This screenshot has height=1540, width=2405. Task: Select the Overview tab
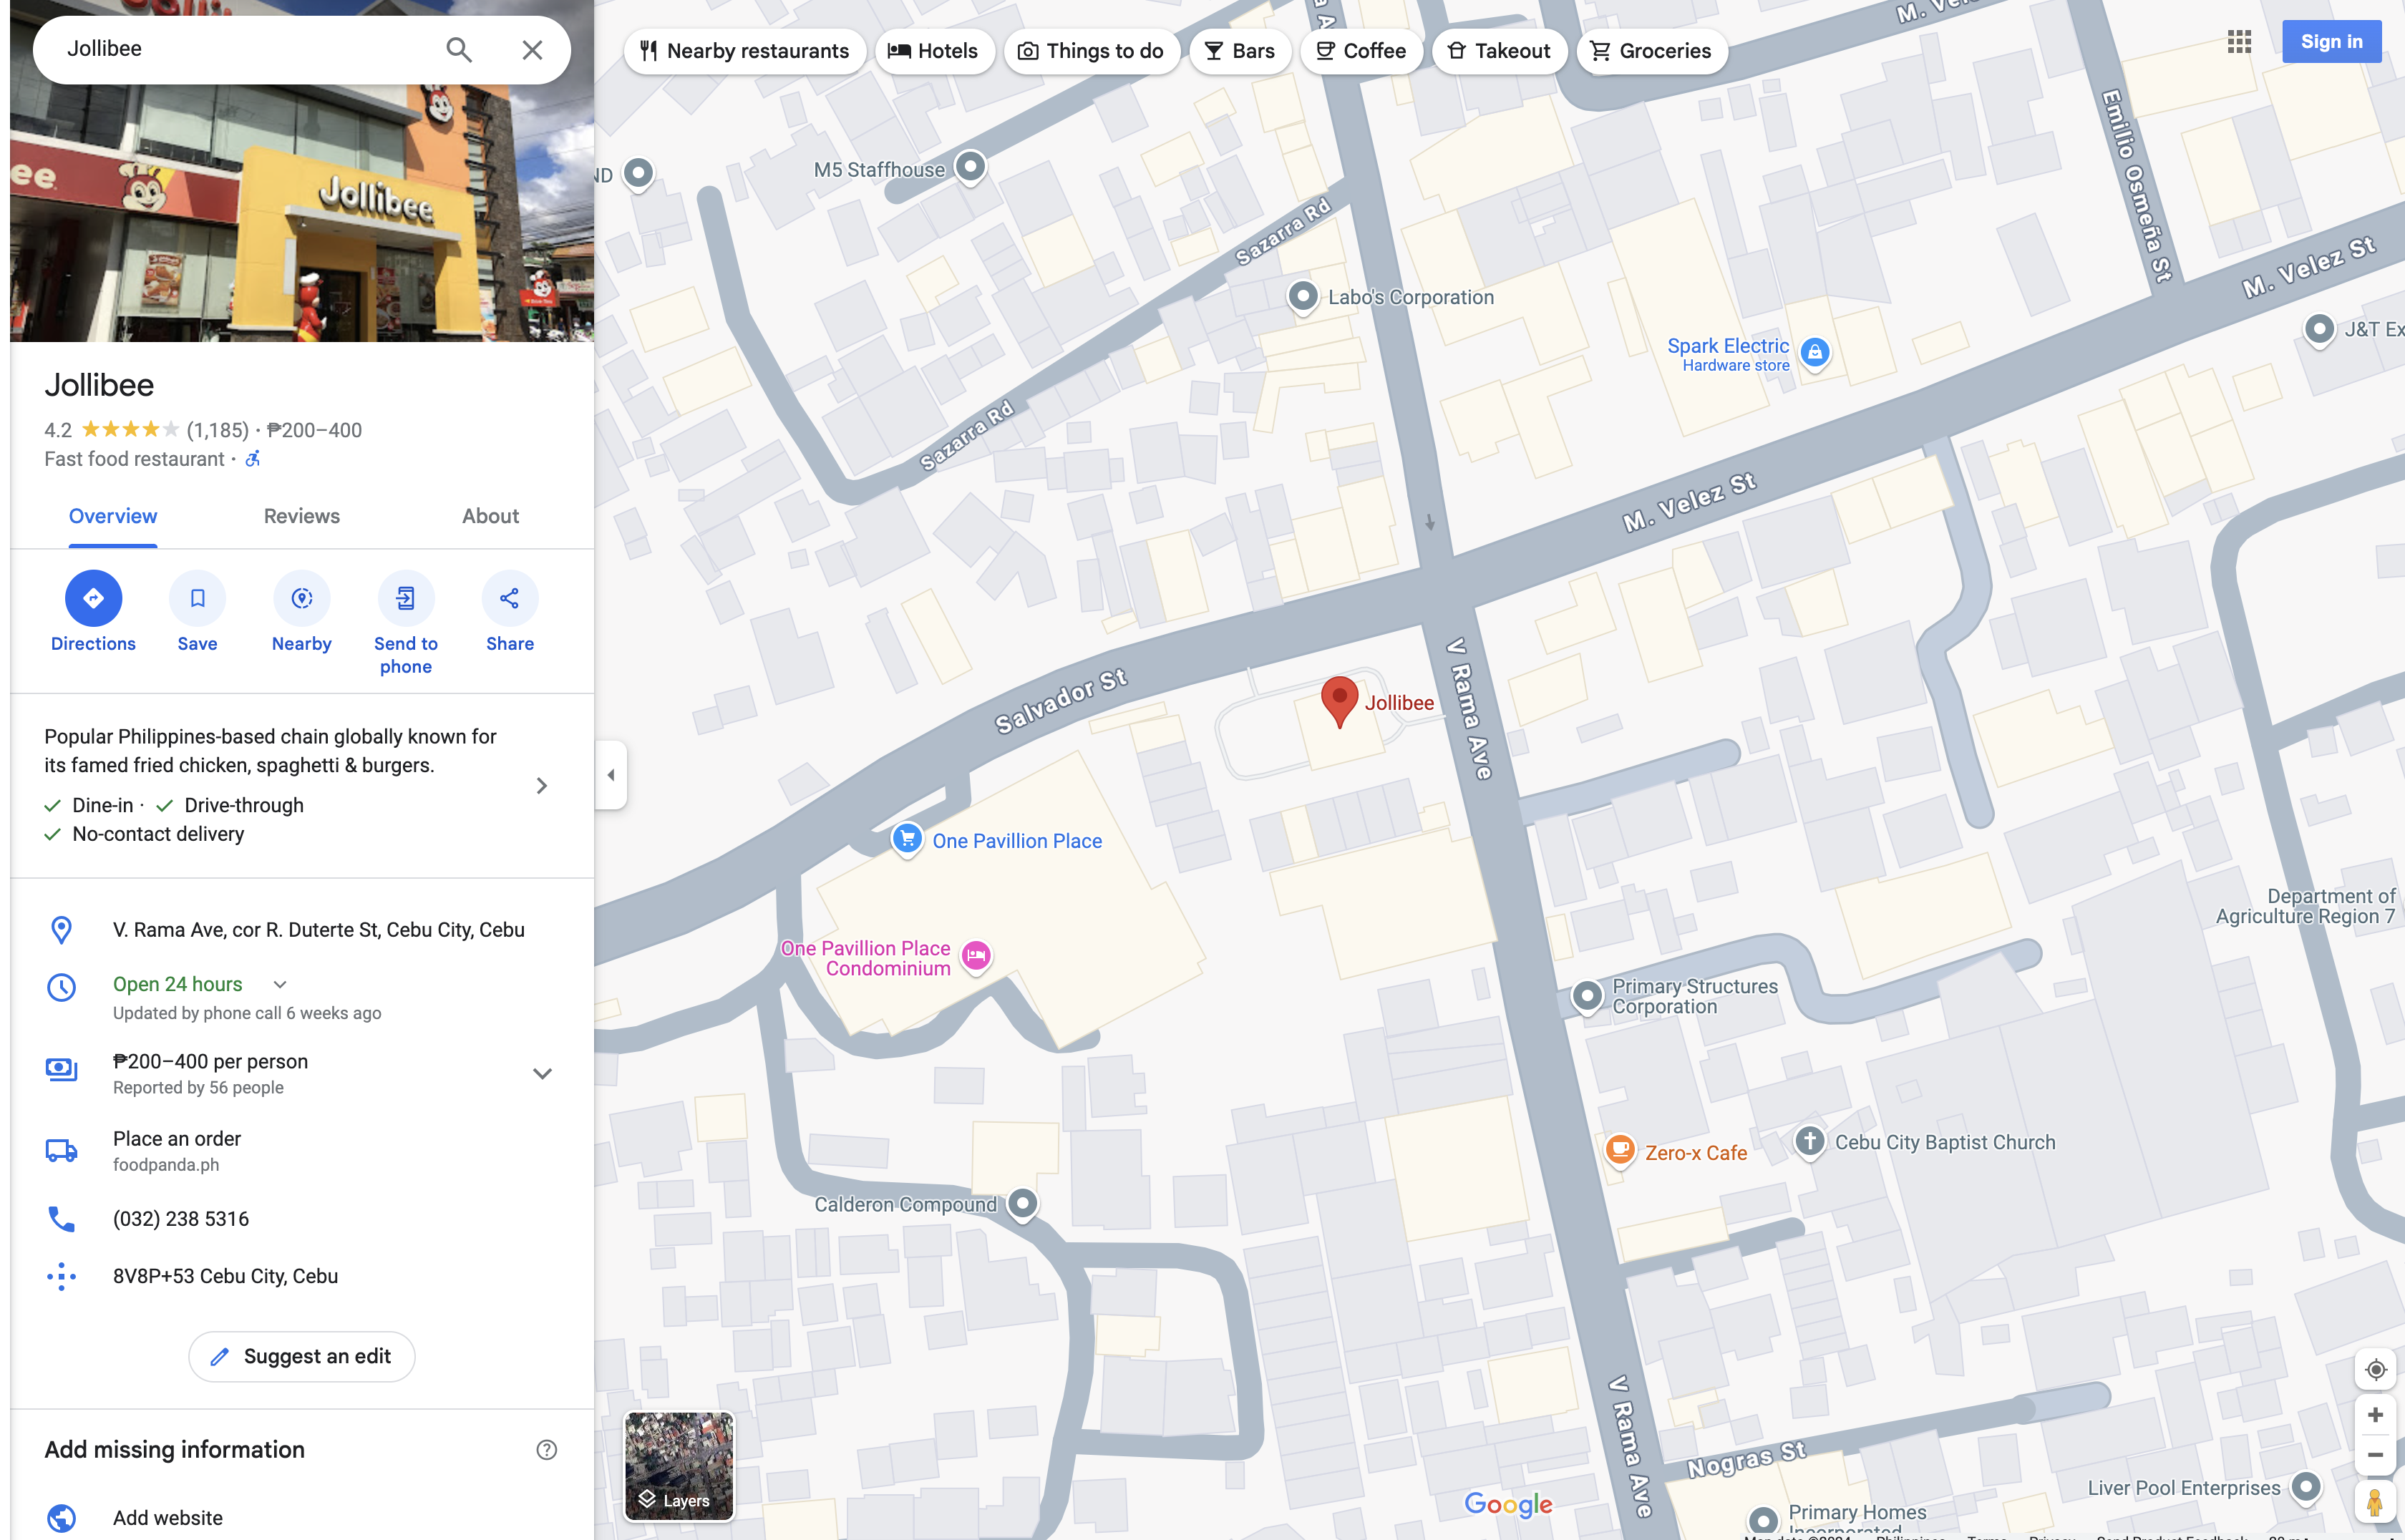coord(113,516)
